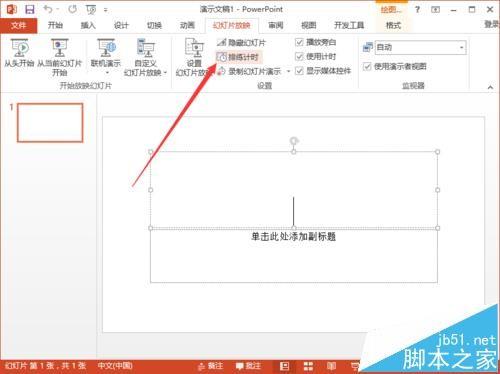This screenshot has height=374, width=500.
Task: Click inside the title text box
Action: pos(294,190)
